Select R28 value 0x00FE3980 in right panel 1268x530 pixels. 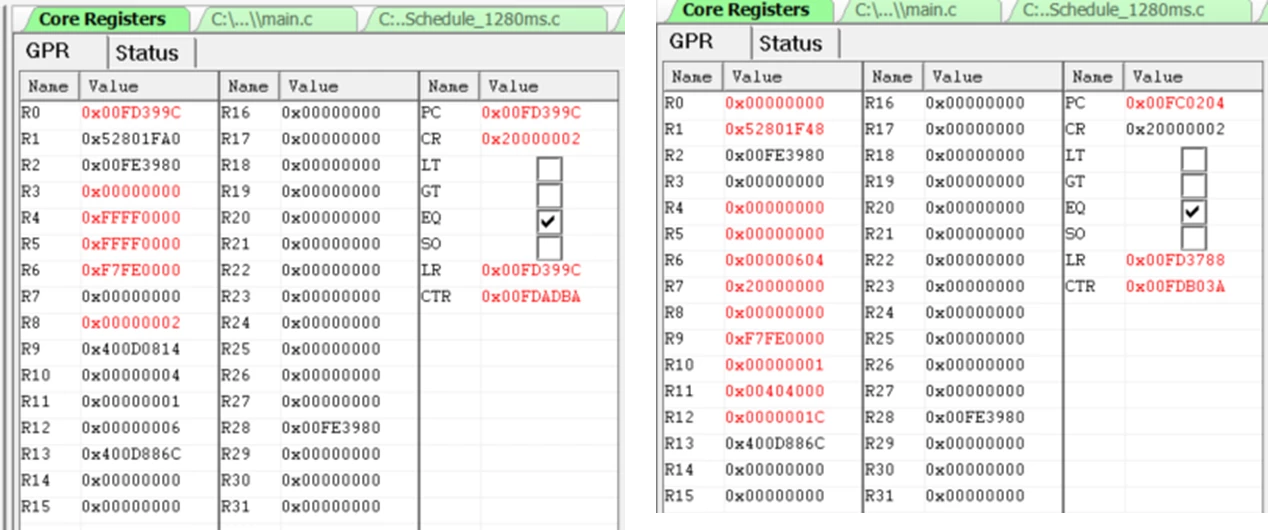pos(975,417)
